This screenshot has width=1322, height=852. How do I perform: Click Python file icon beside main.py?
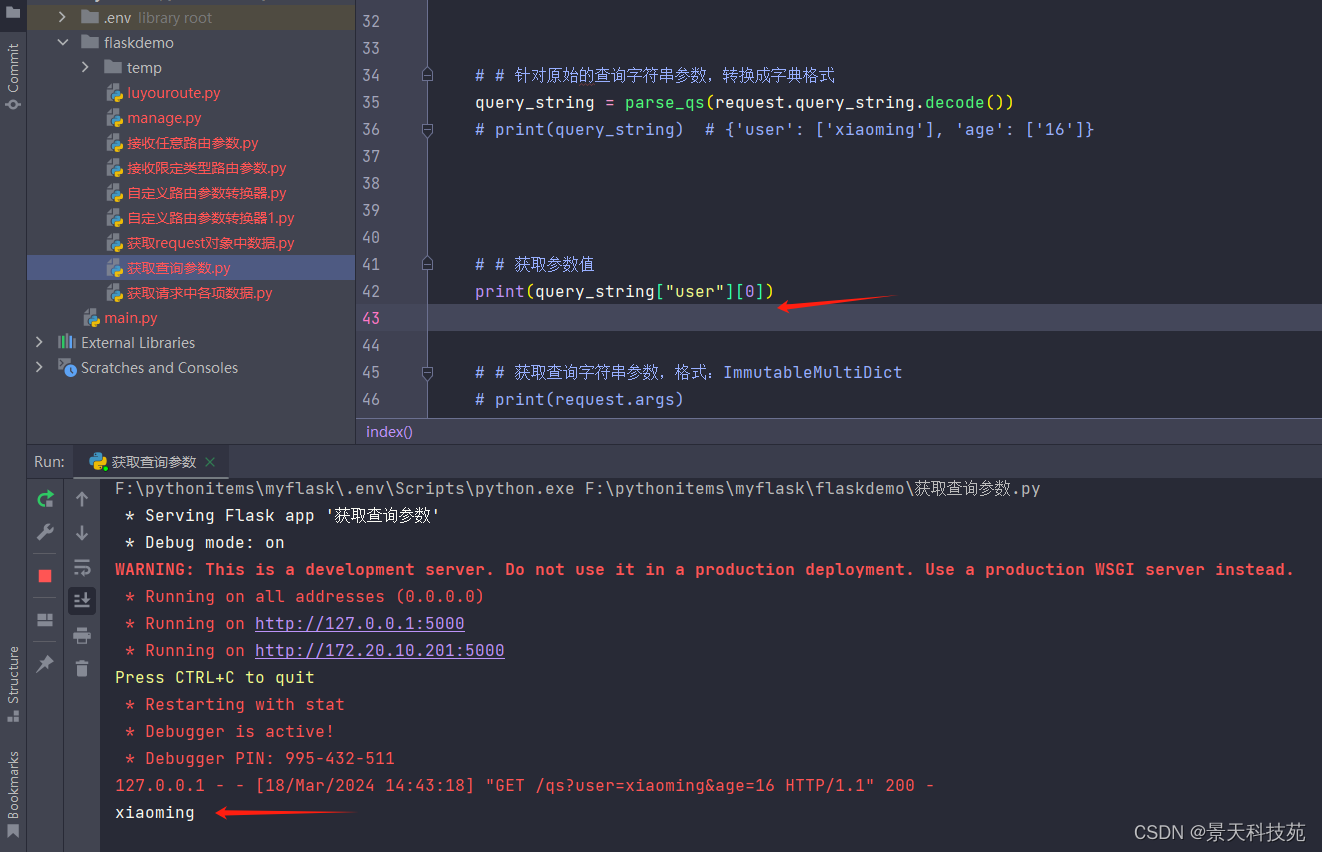click(x=93, y=318)
